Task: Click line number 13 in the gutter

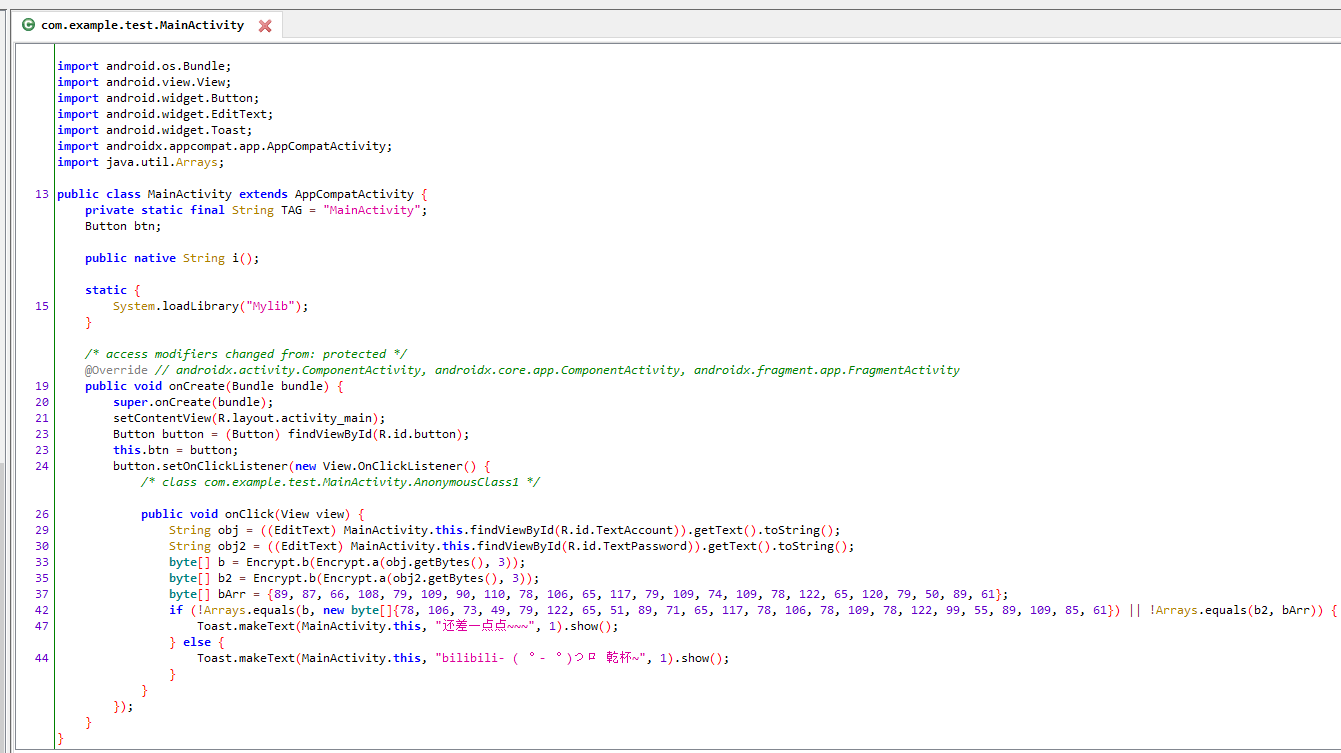Action: [x=41, y=193]
